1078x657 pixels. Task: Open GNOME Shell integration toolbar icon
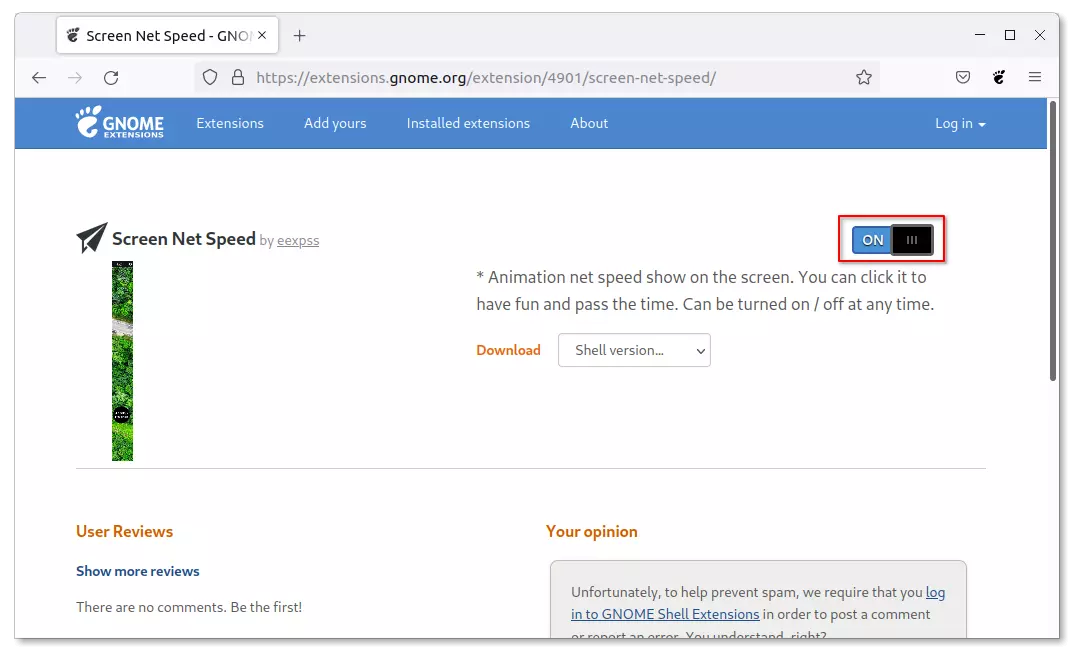click(999, 78)
